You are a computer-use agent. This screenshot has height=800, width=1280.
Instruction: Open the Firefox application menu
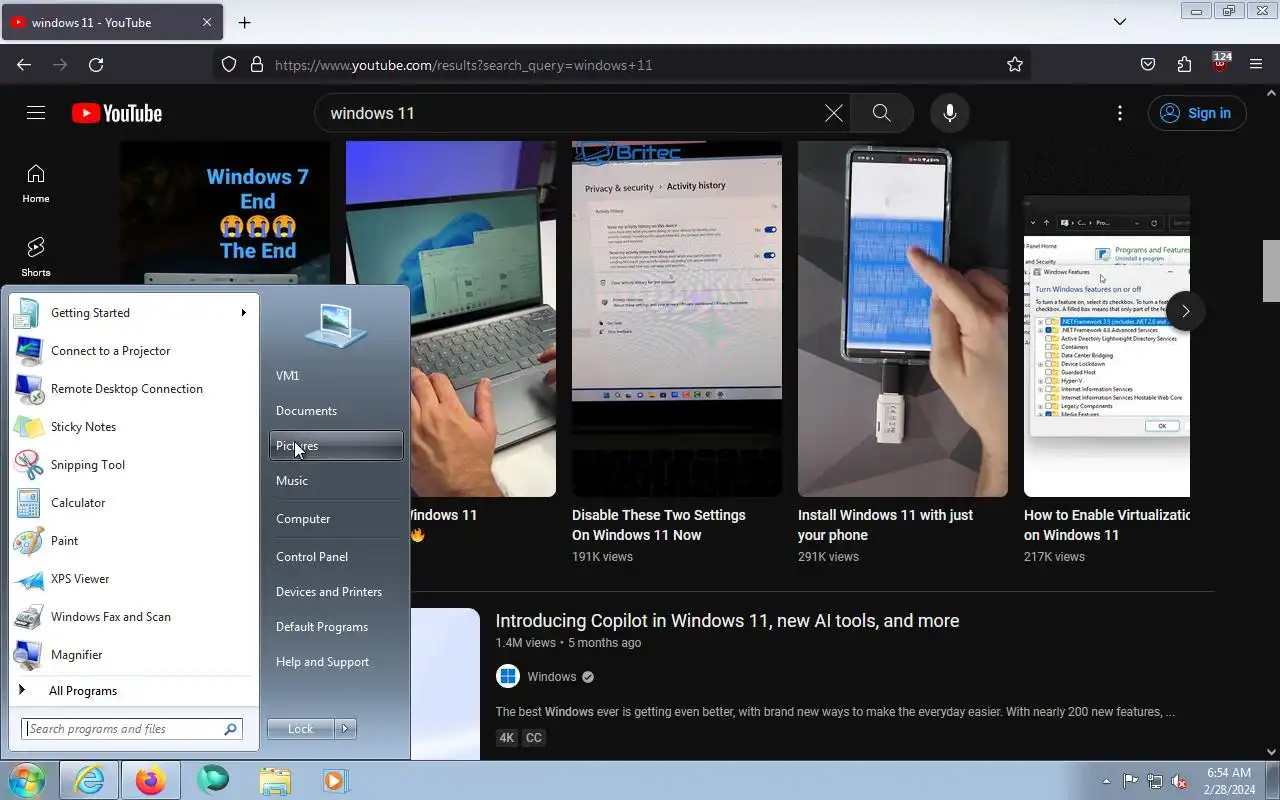tap(1256, 64)
